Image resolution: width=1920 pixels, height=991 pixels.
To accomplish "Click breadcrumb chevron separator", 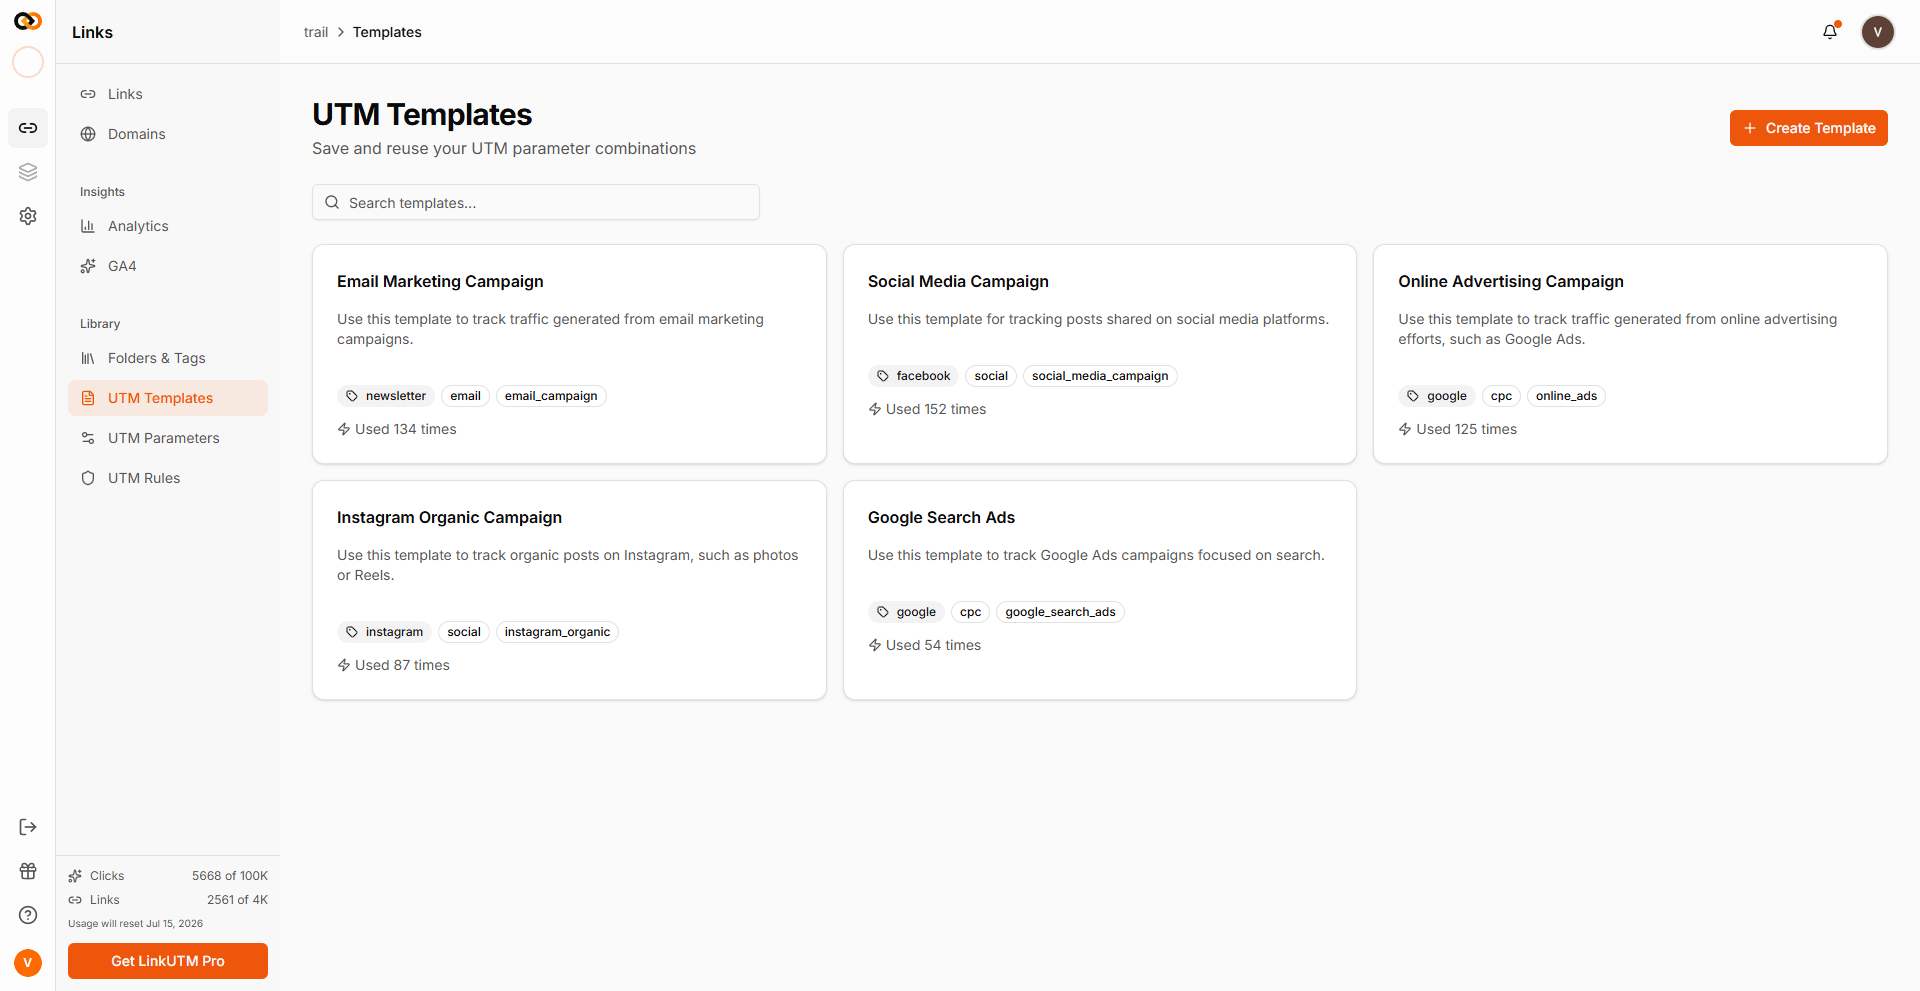I will [341, 32].
